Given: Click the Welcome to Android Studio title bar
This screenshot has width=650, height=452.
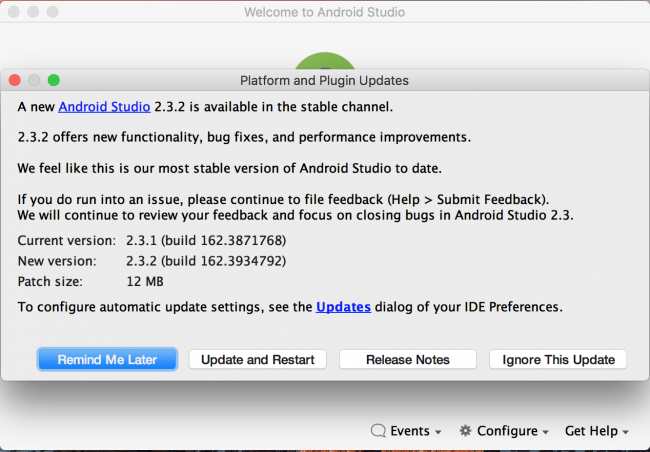Looking at the screenshot, I should pos(324,12).
